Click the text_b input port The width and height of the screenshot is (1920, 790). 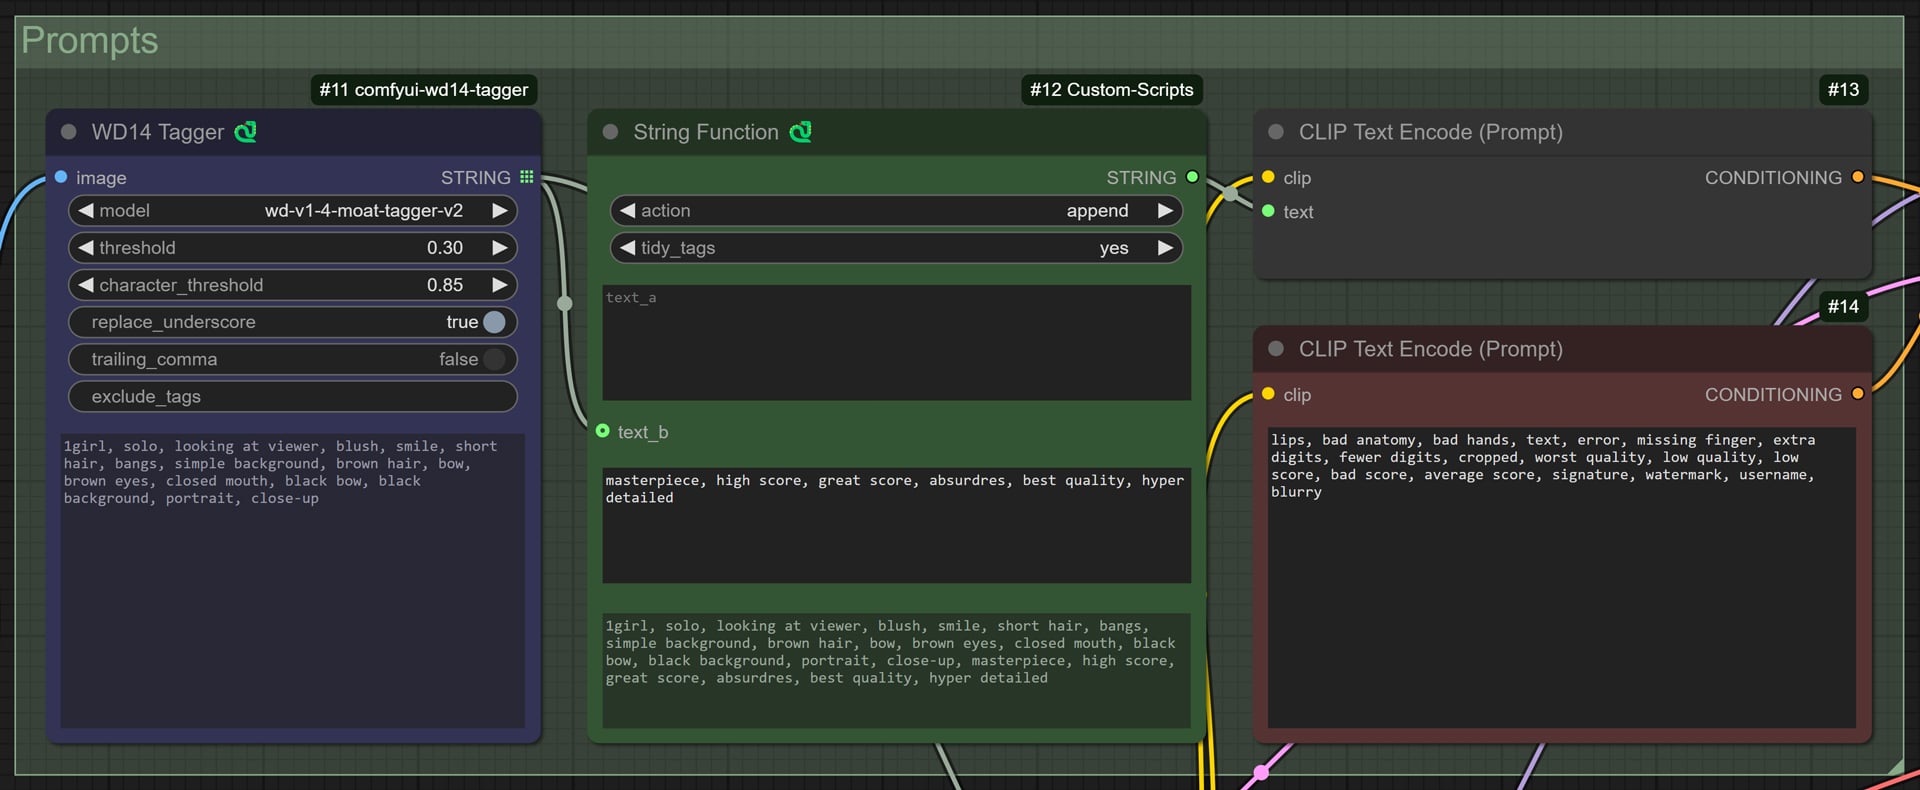point(603,431)
